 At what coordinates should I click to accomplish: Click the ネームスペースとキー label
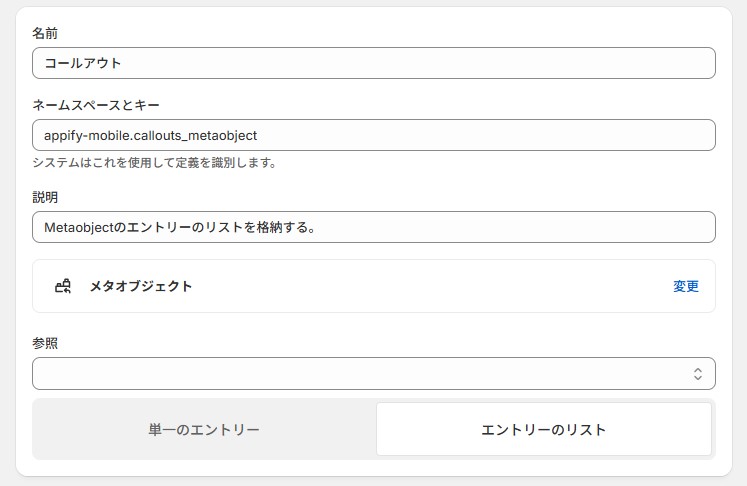click(x=96, y=105)
